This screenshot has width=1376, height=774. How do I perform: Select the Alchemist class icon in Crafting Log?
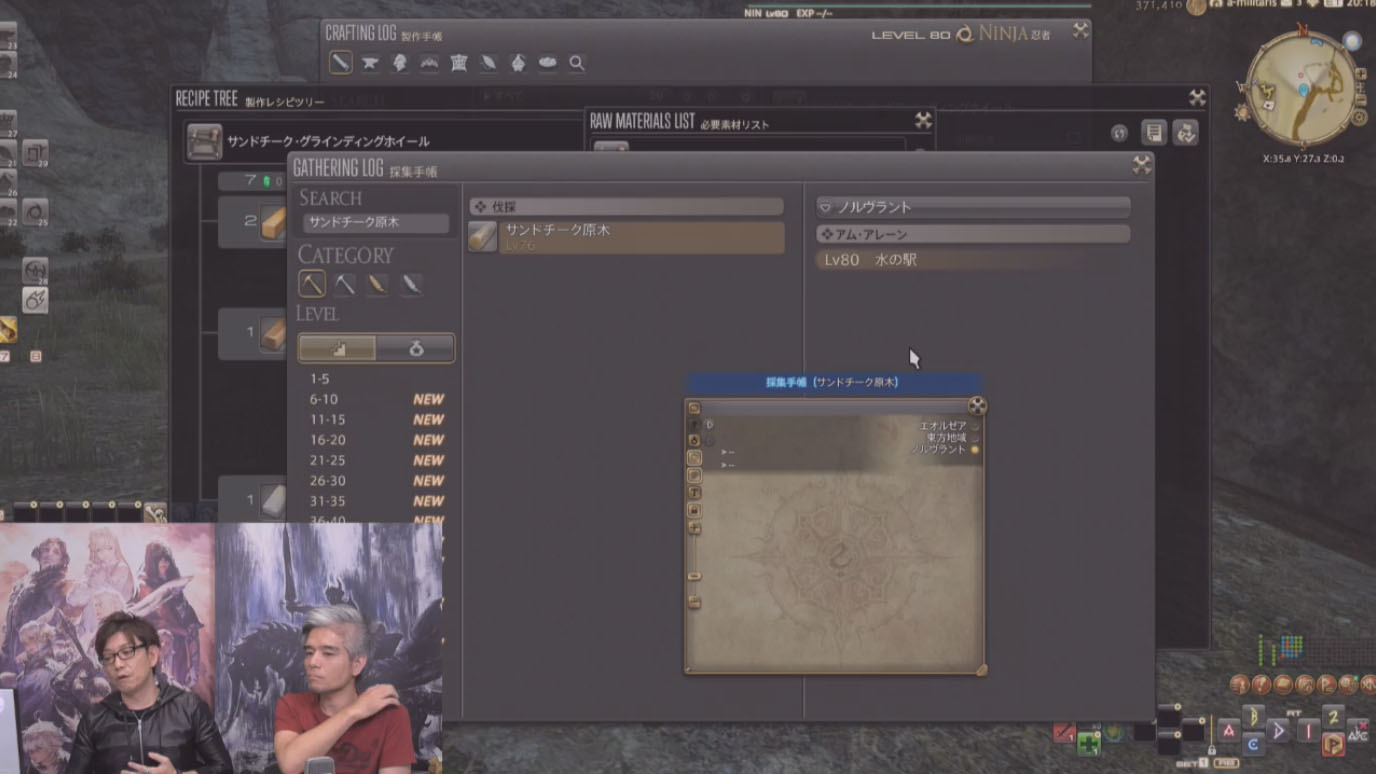point(518,62)
